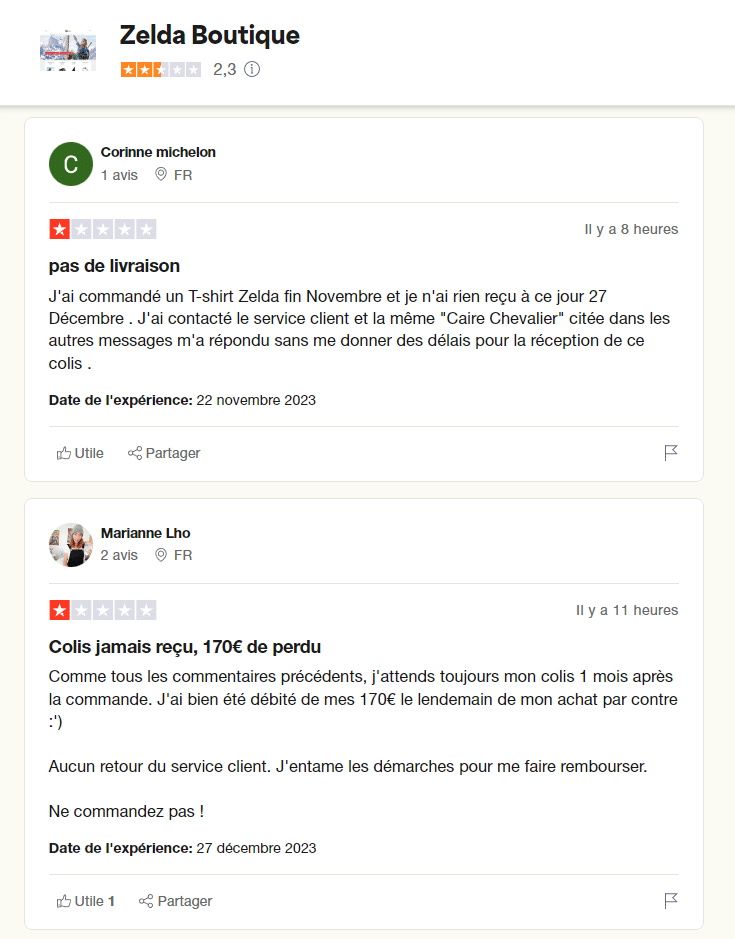Click the location pin icon for Marianne Lho
The width and height of the screenshot is (735, 939).
[x=161, y=555]
